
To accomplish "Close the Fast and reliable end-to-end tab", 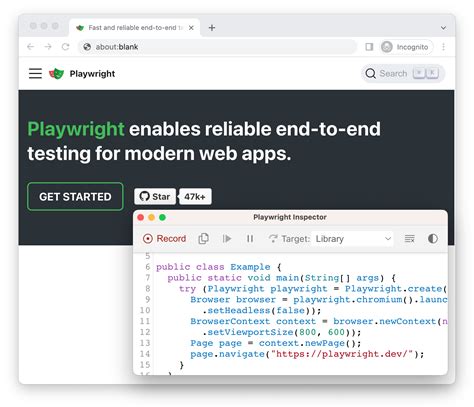I will click(191, 28).
